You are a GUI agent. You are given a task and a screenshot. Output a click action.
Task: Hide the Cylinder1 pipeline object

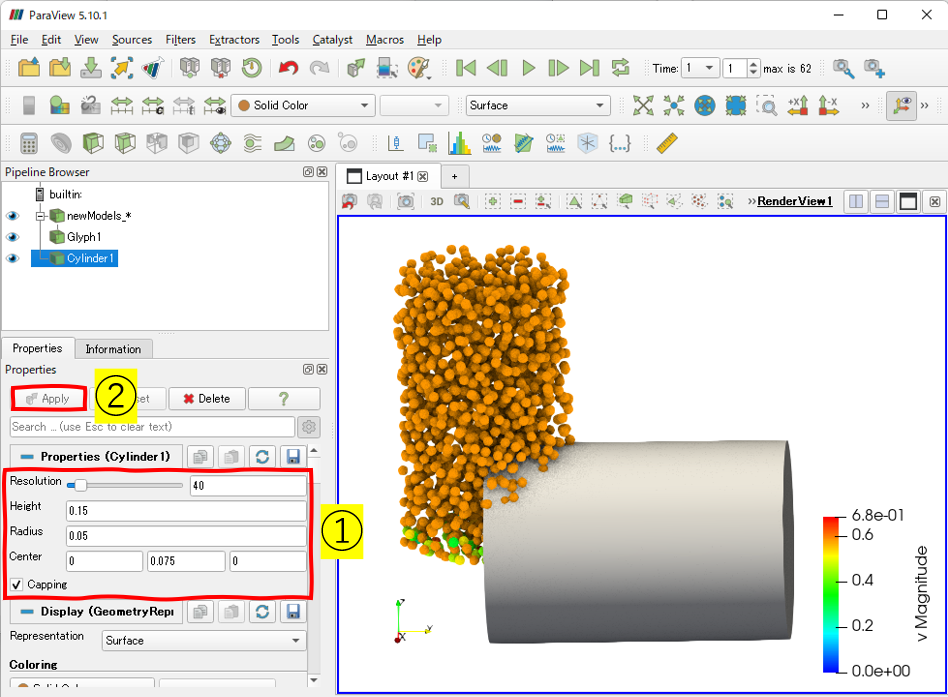13,258
